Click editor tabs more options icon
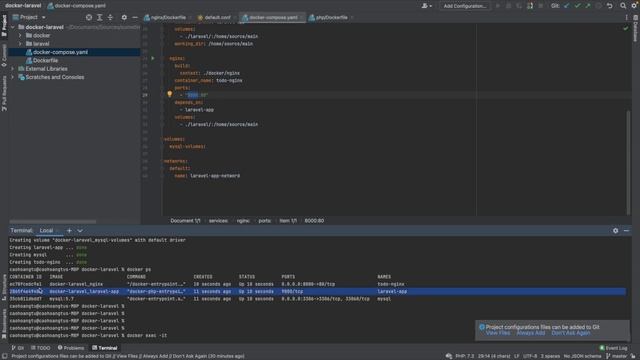The height and width of the screenshot is (360, 640). pos(627,18)
